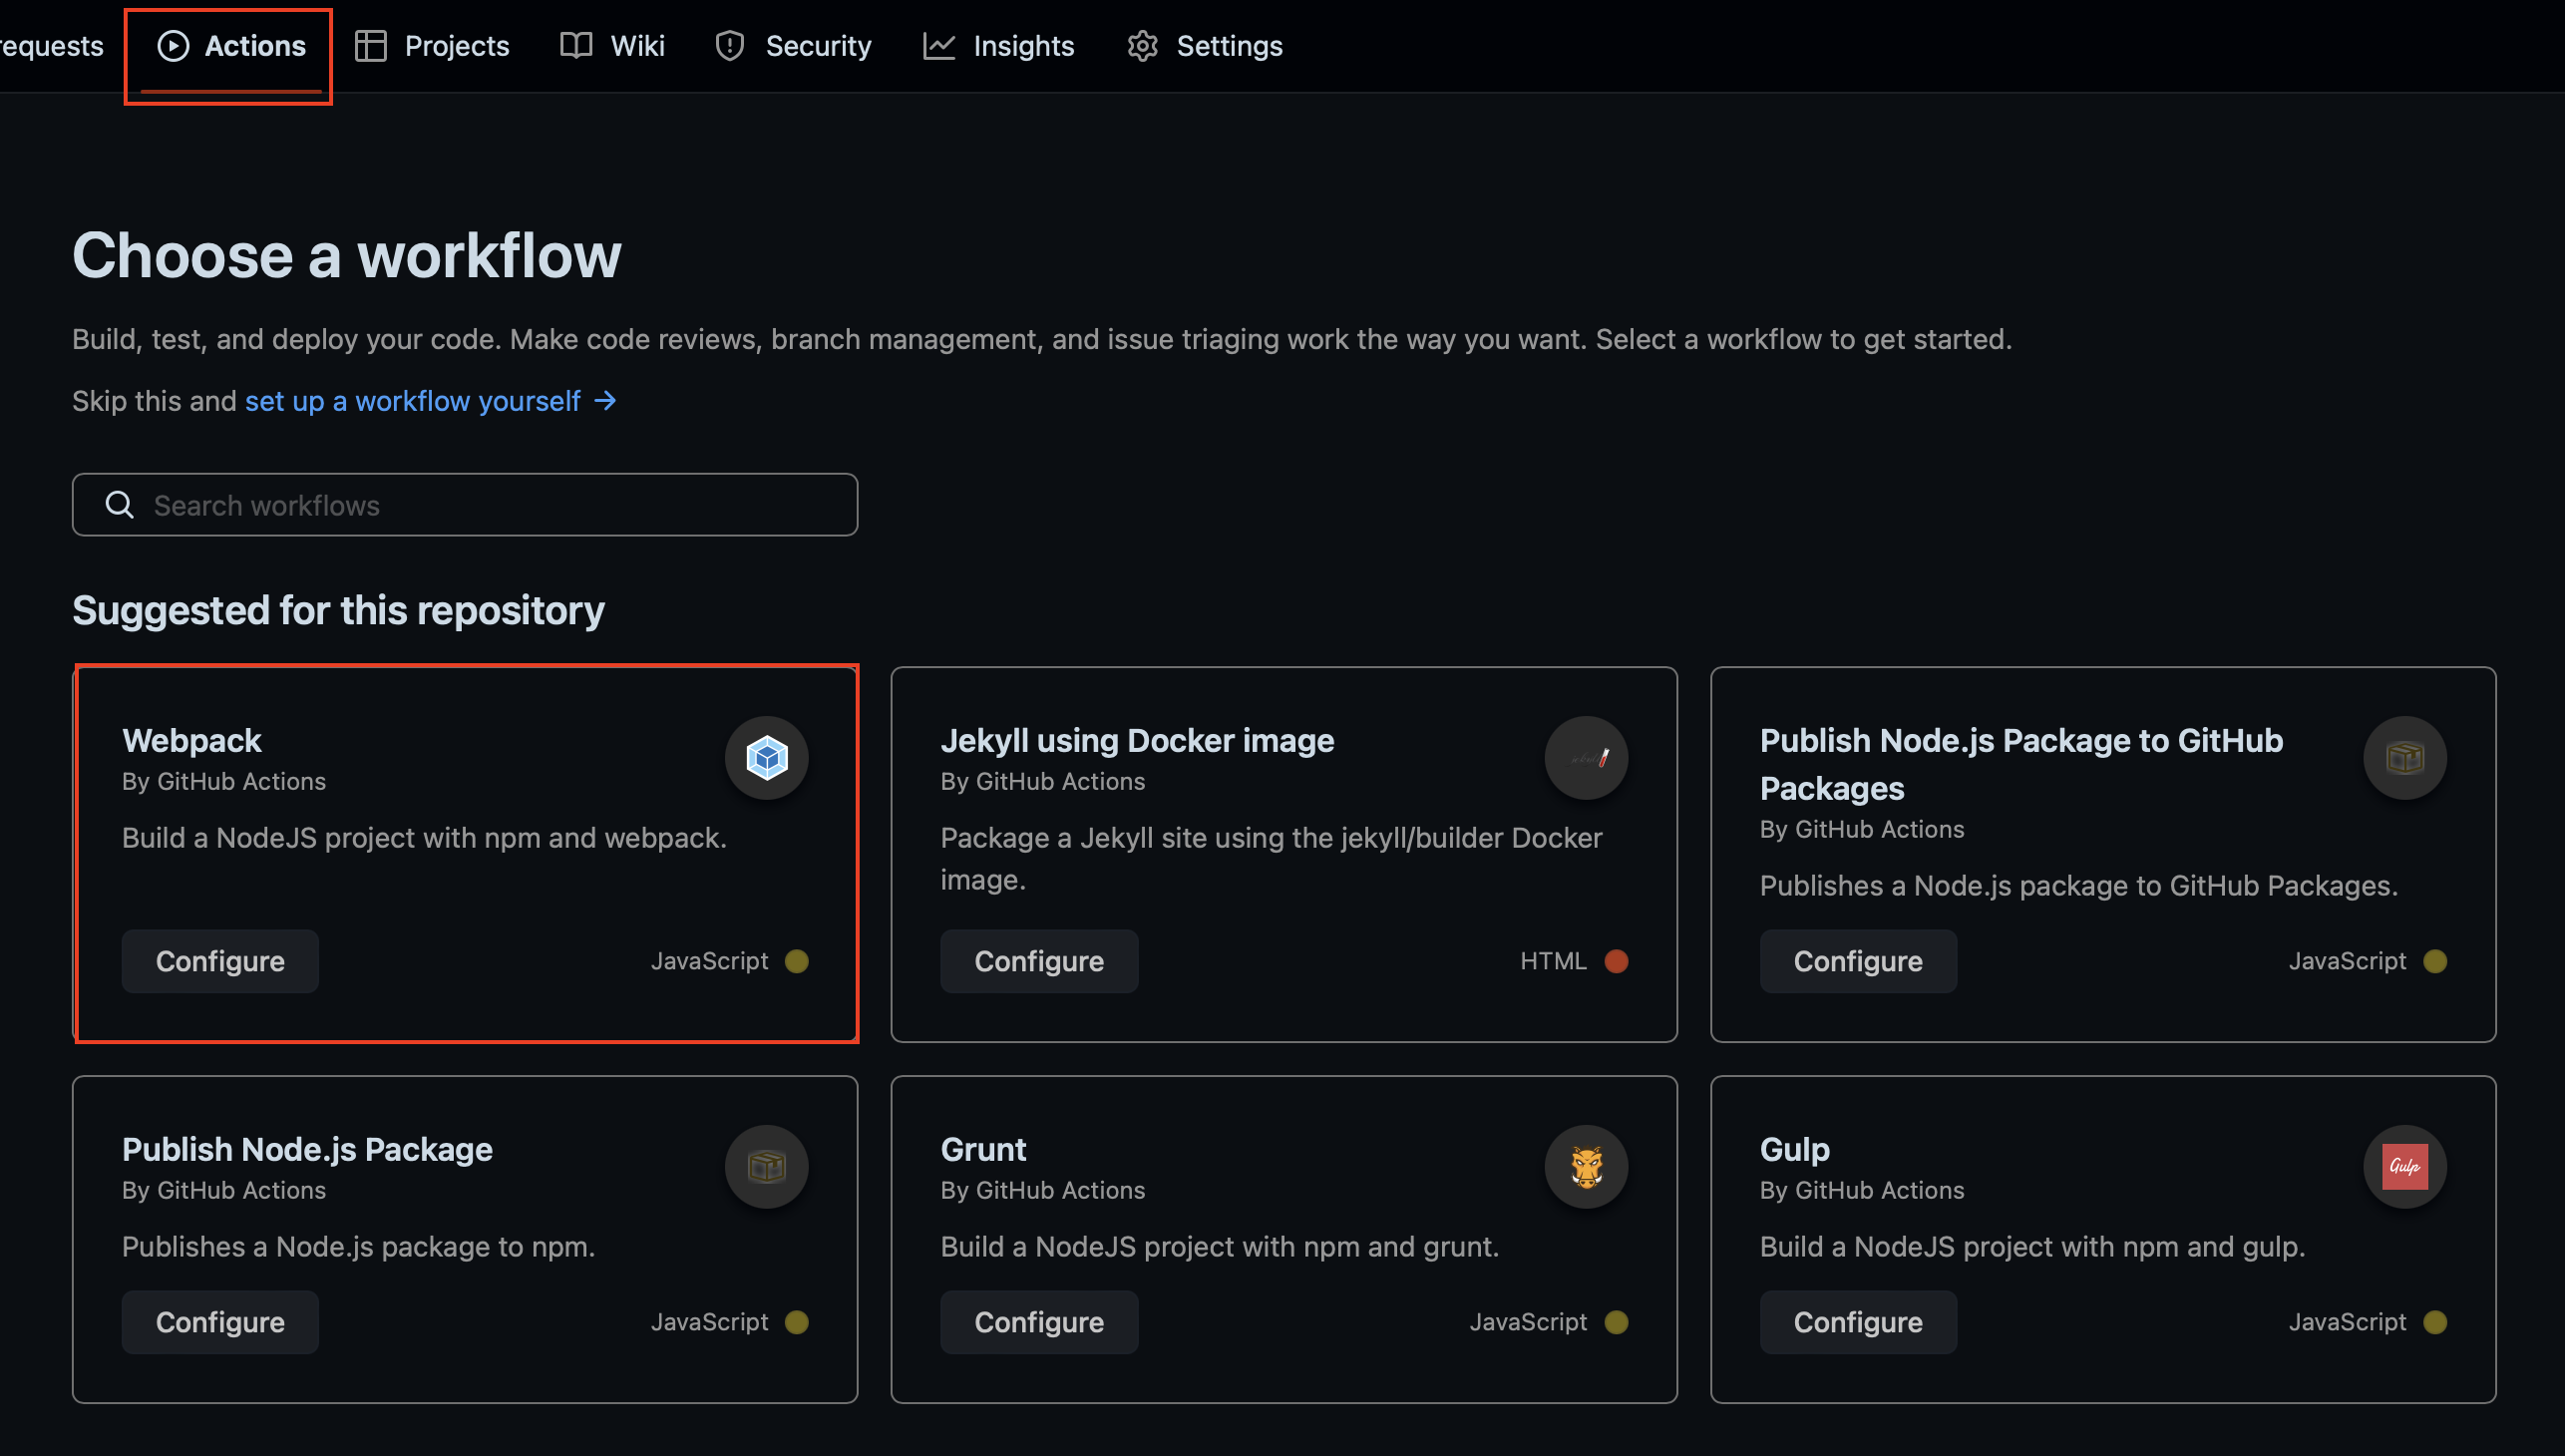Click the partially visible Pull requests tab
The height and width of the screenshot is (1456, 2565).
51,46
